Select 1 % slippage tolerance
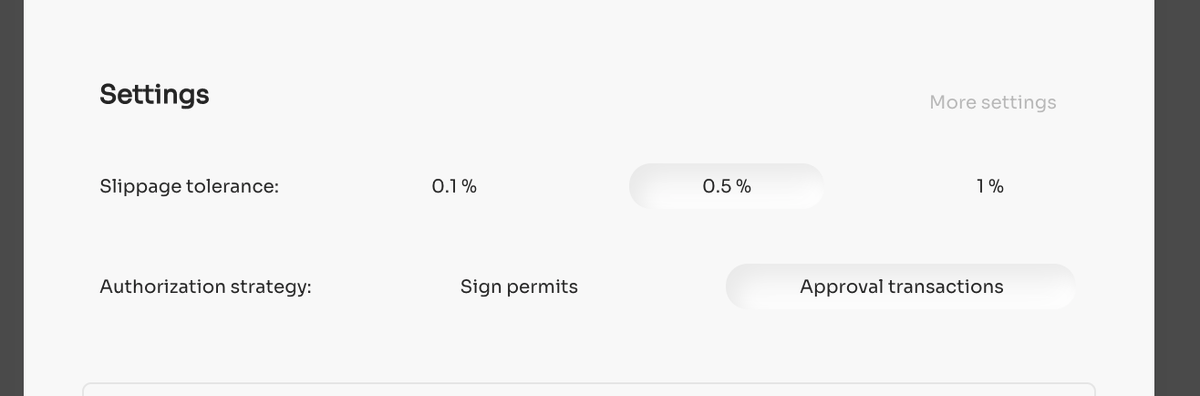This screenshot has height=396, width=1200. tap(990, 186)
